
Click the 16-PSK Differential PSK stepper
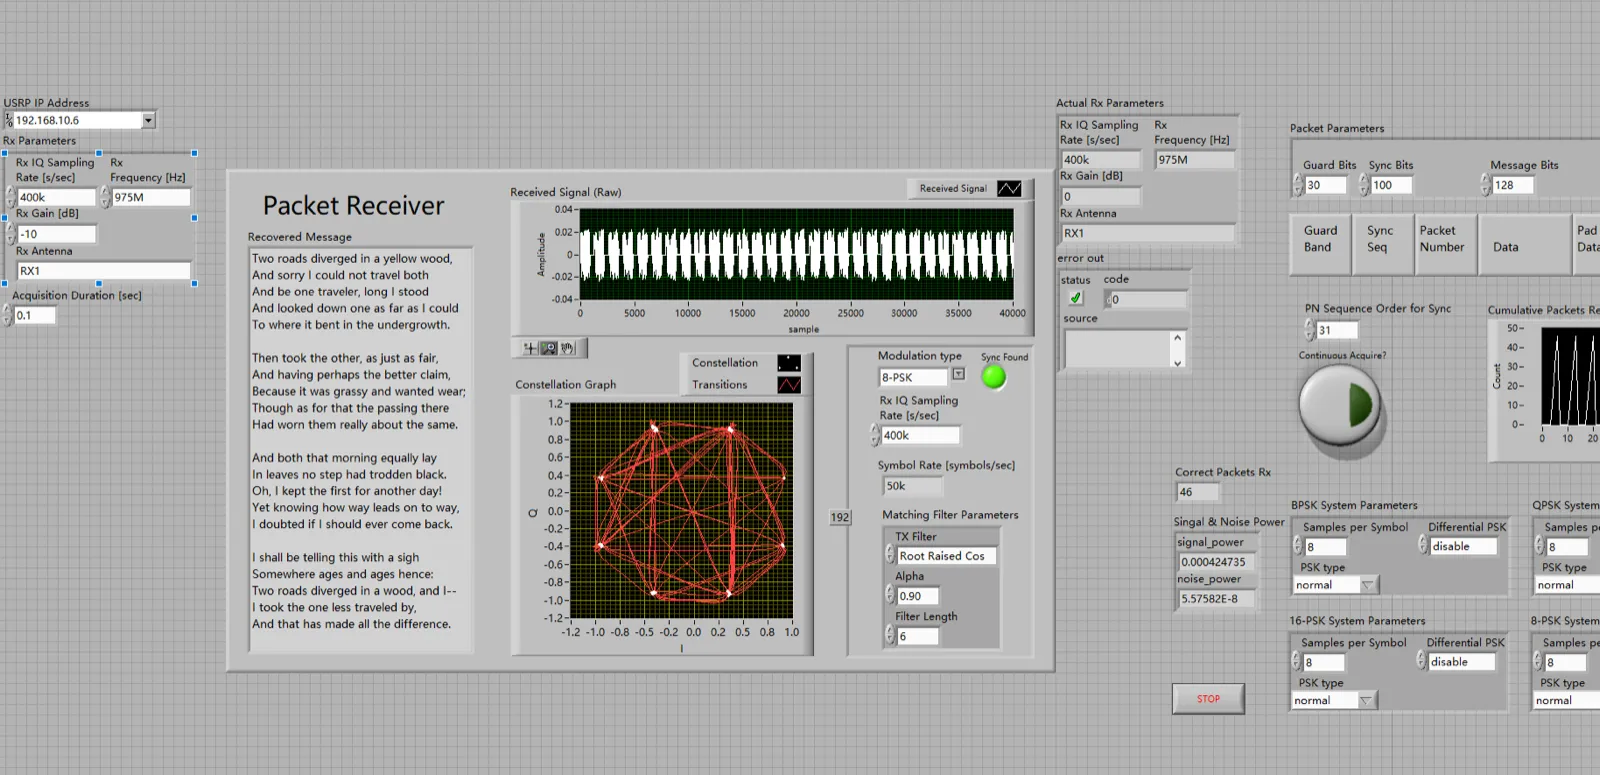[1421, 661]
